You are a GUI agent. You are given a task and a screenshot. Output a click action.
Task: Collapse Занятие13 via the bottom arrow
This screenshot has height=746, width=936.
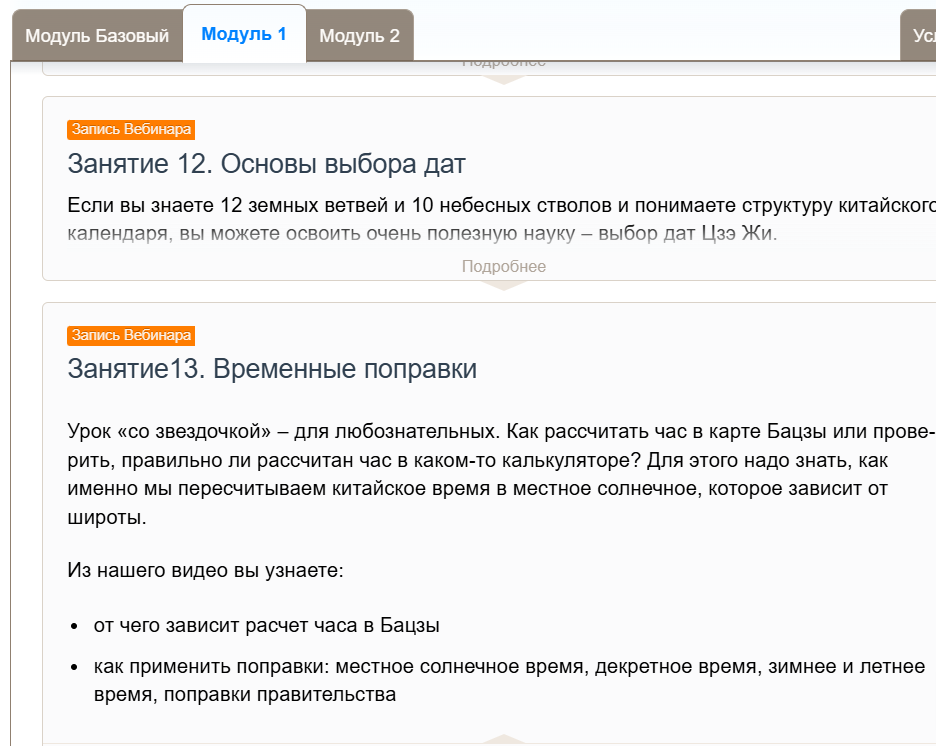pos(503,740)
